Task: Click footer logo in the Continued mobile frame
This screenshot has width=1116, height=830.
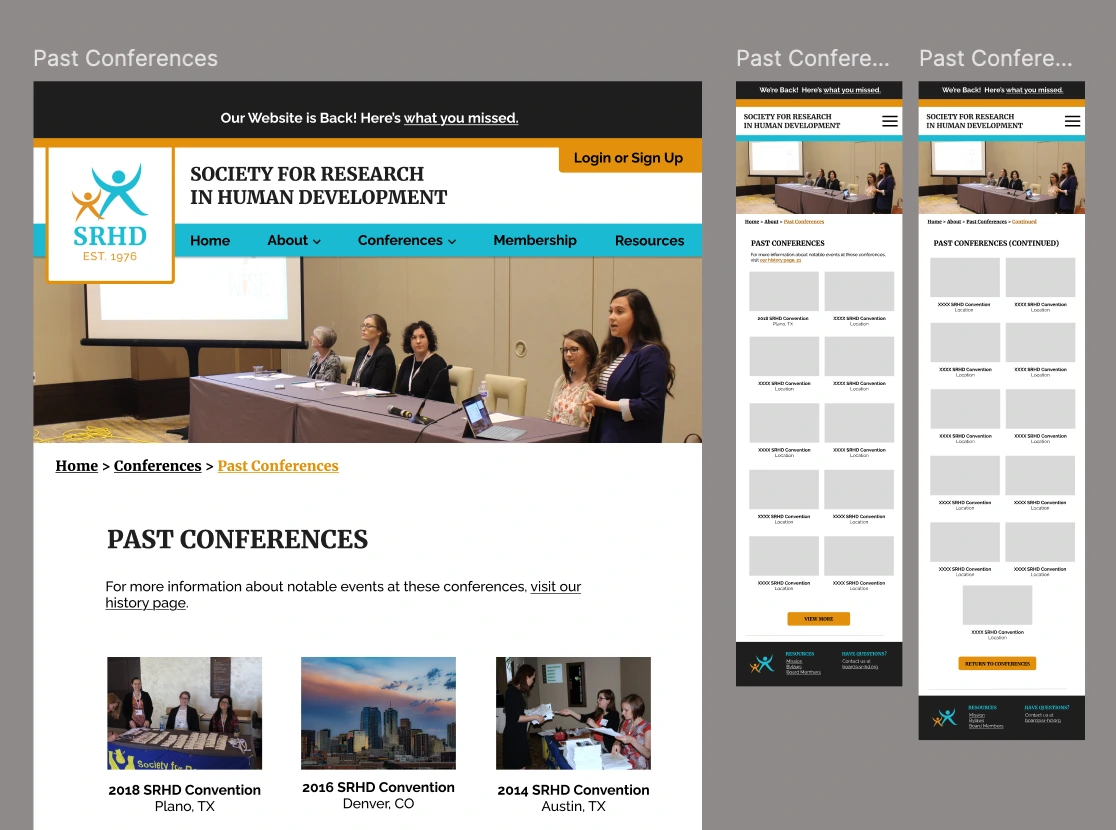Action: coord(944,718)
